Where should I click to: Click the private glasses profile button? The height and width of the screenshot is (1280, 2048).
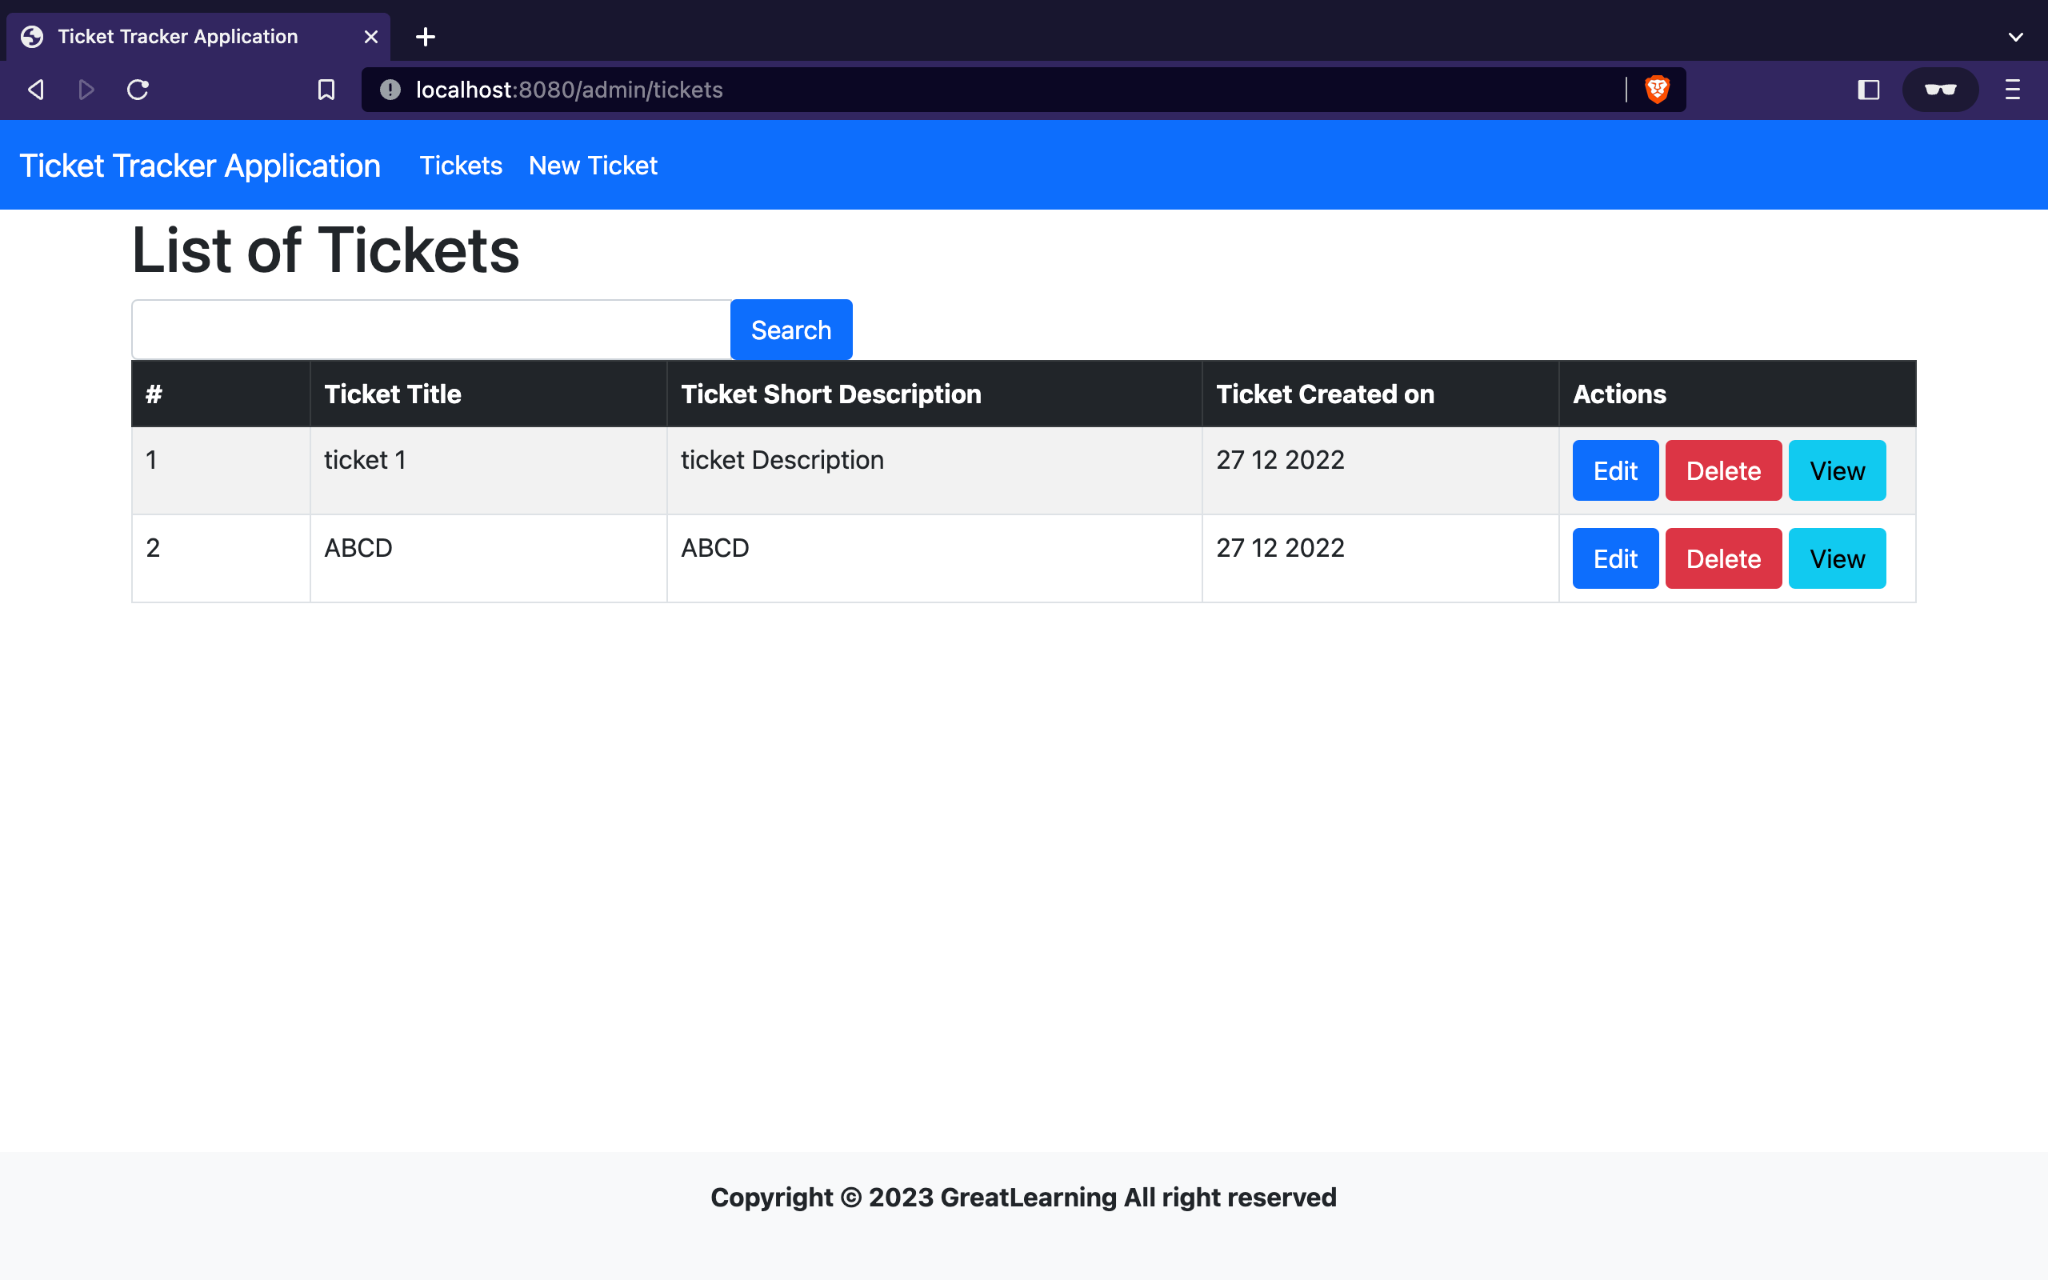point(1940,90)
